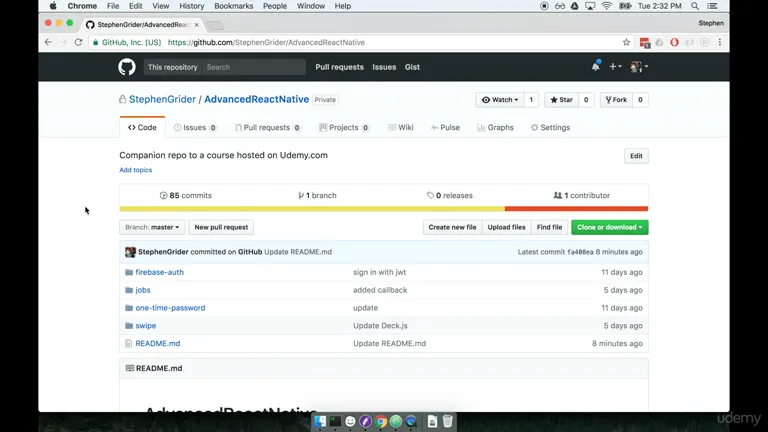
Task: Click the browser address bar URL
Action: coord(266,42)
